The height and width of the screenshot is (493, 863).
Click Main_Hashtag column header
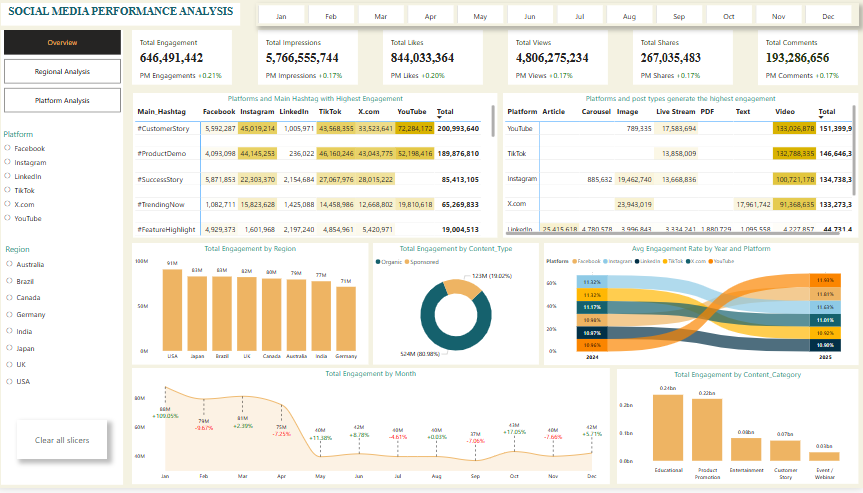(x=161, y=112)
